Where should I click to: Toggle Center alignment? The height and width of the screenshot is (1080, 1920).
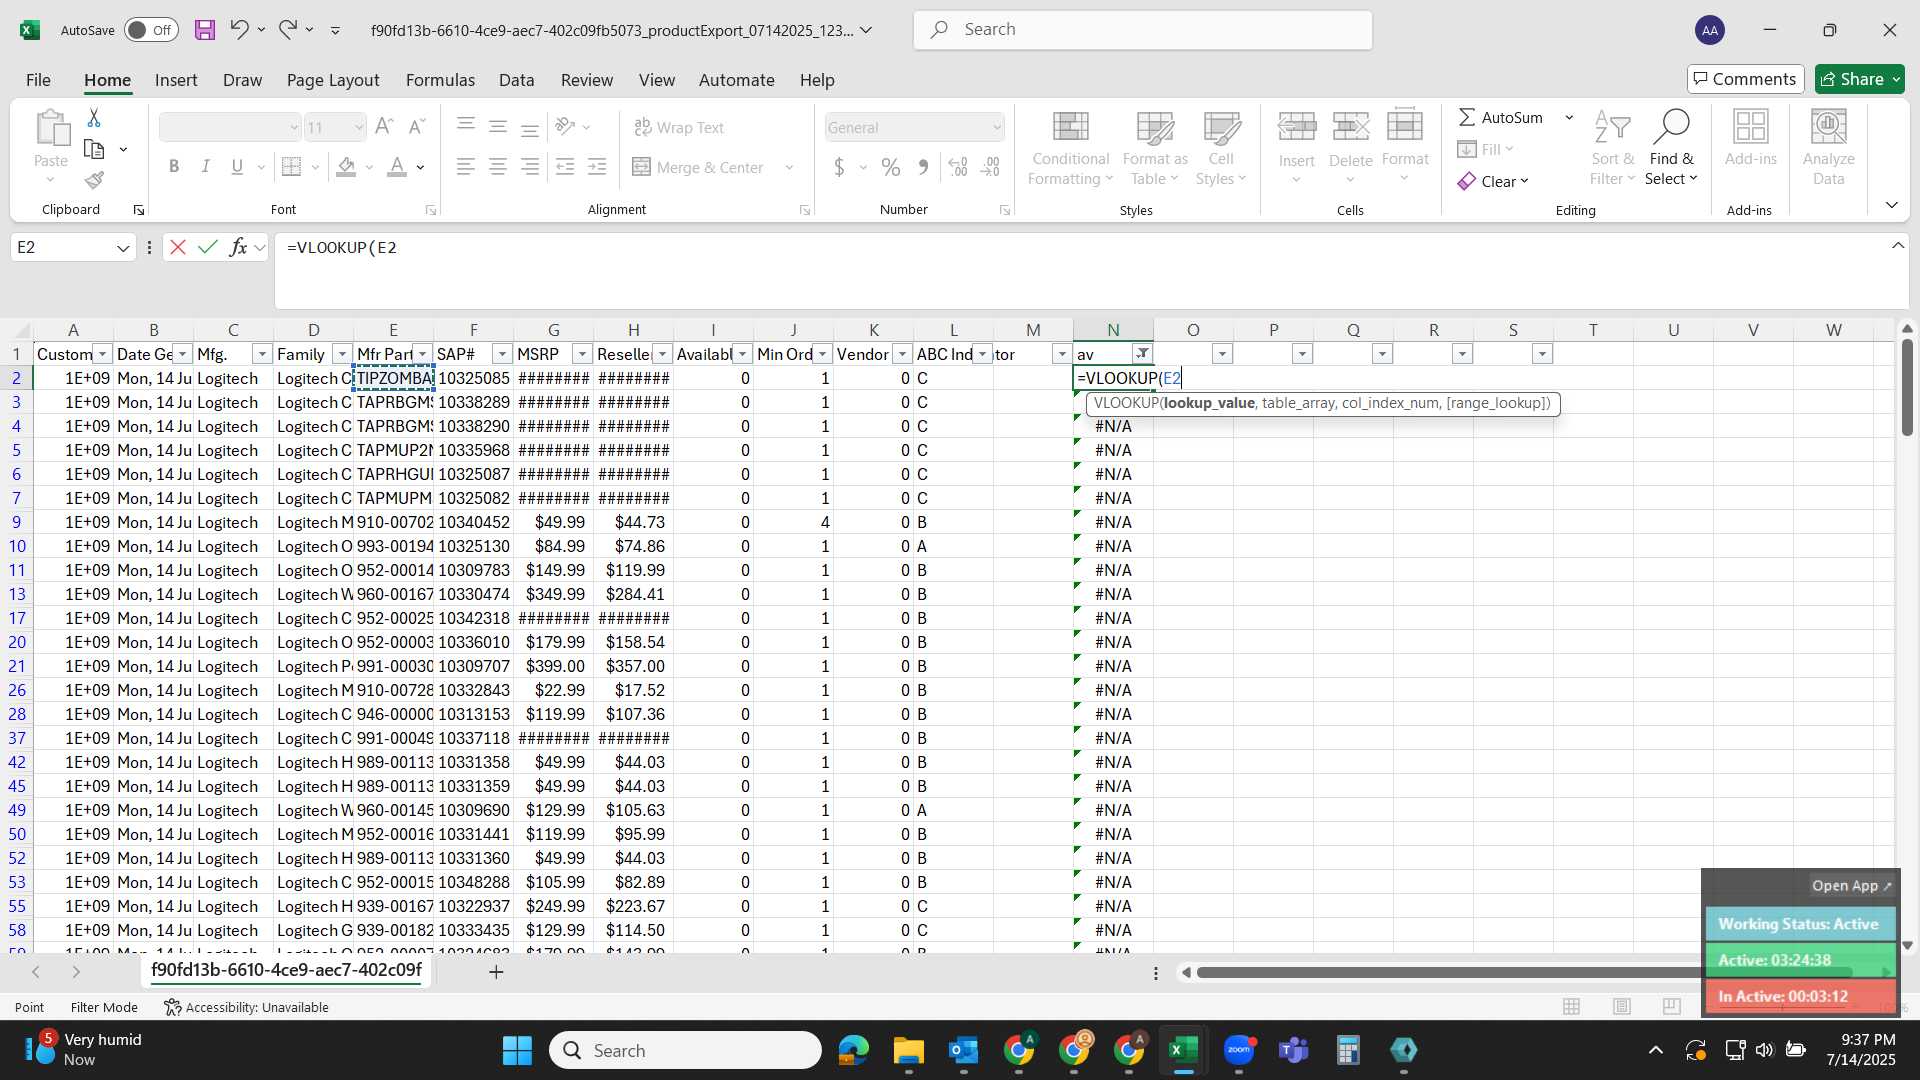498,167
